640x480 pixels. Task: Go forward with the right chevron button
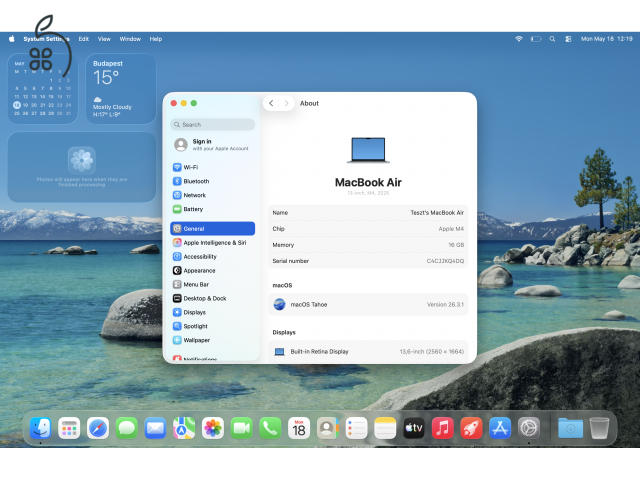(x=287, y=103)
